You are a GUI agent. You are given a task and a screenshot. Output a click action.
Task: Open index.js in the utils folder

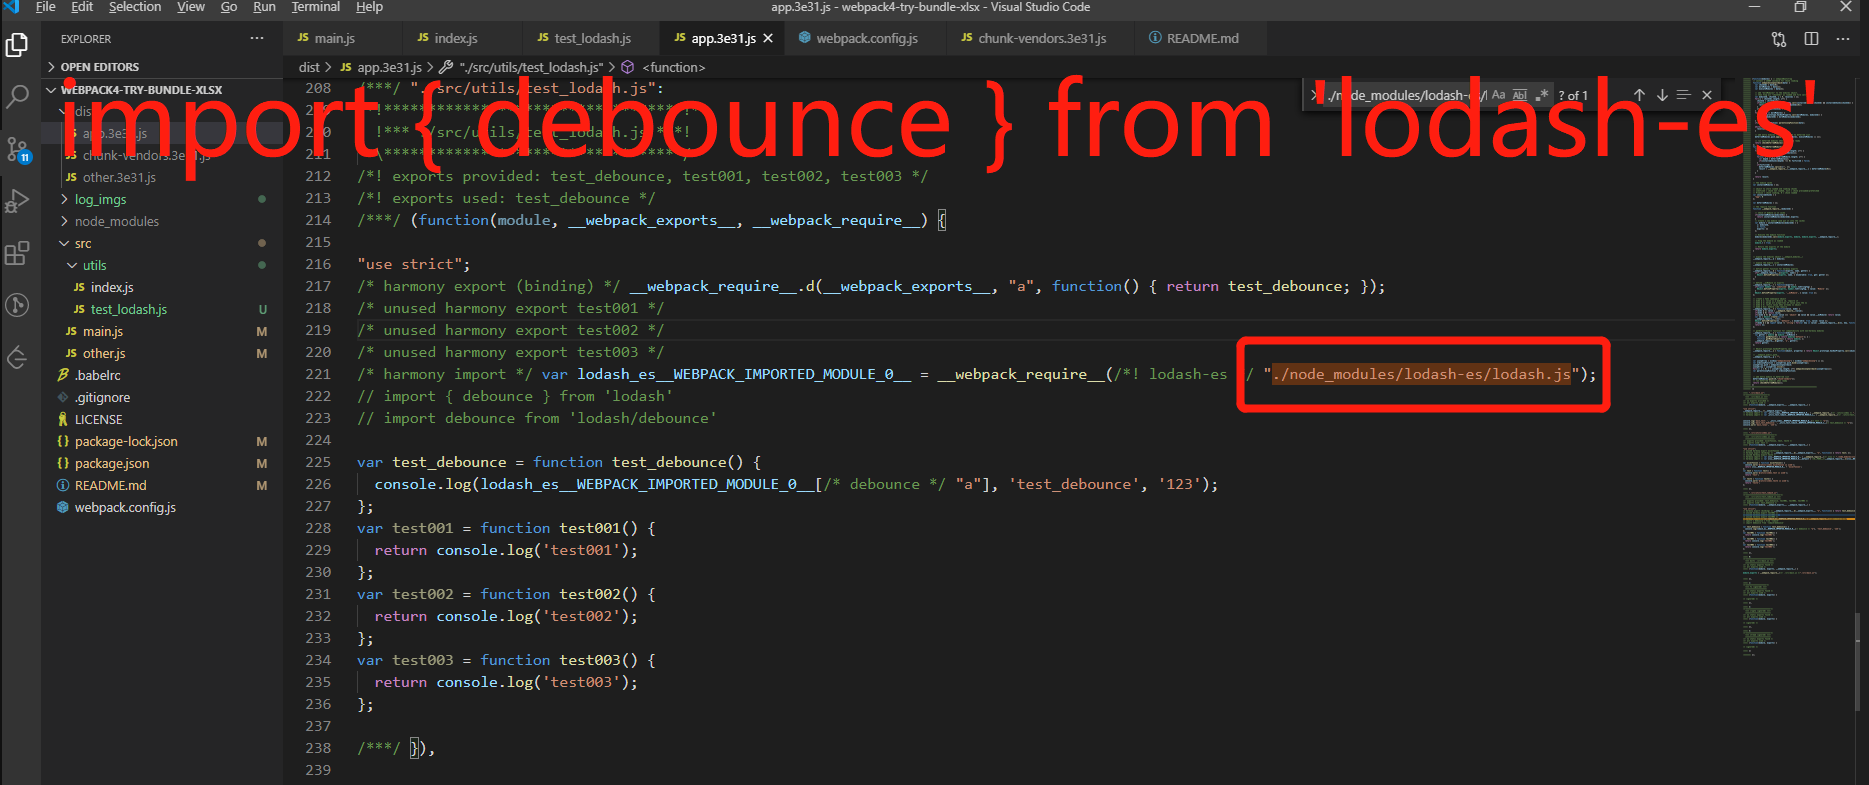tap(161, 287)
